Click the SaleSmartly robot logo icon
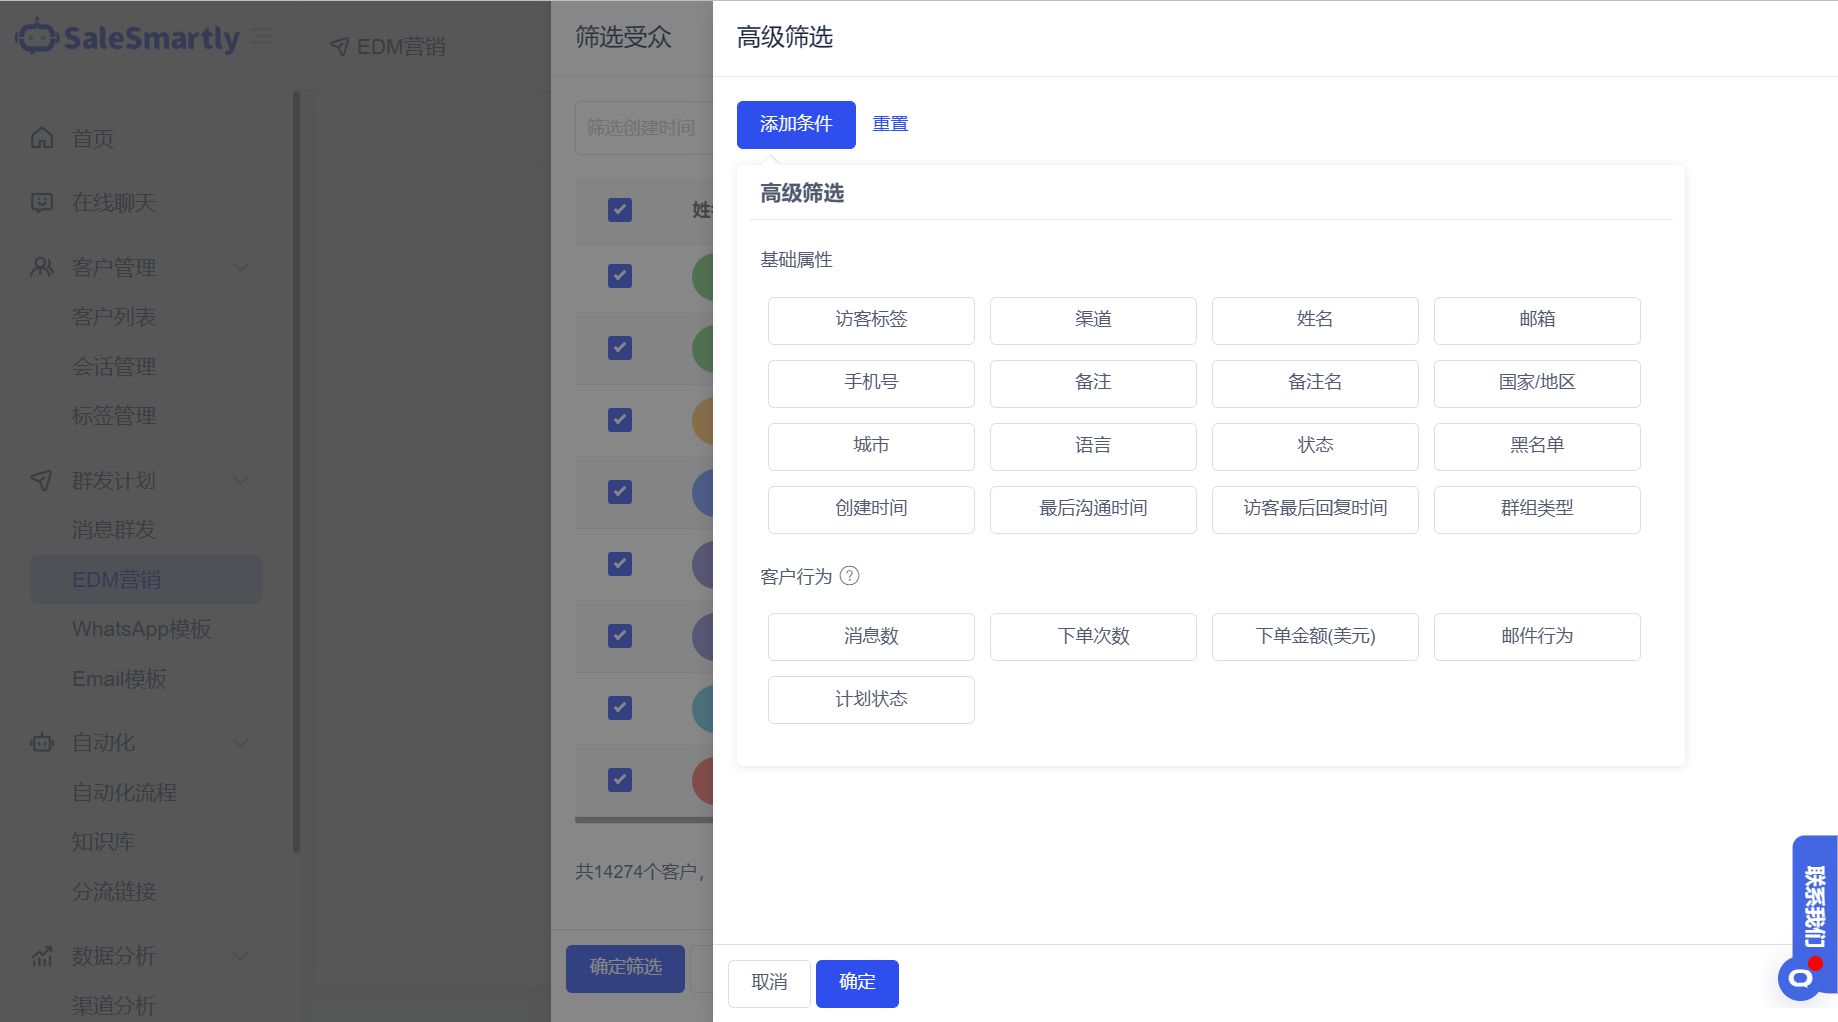Viewport: 1838px width, 1022px height. [37, 37]
